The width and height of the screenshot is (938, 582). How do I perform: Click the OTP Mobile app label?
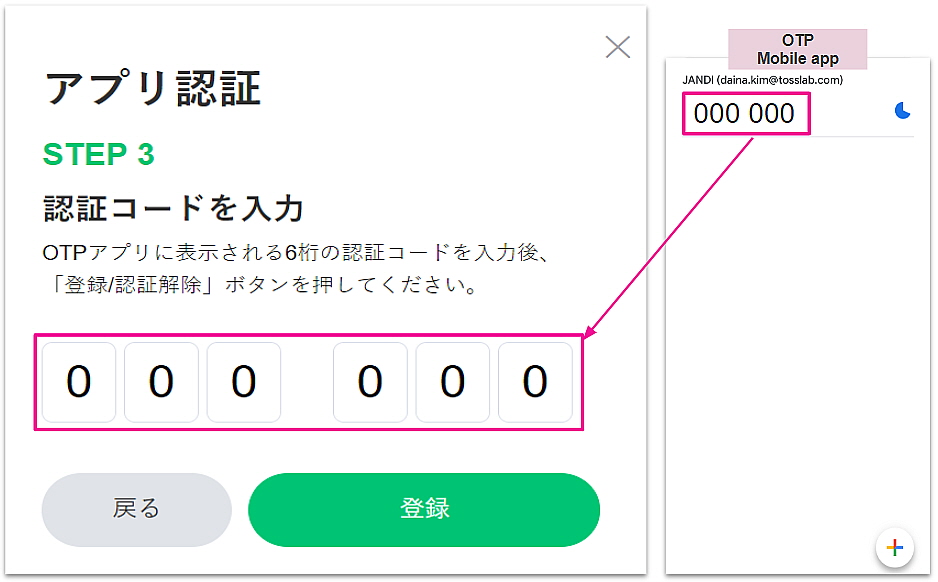tap(797, 49)
